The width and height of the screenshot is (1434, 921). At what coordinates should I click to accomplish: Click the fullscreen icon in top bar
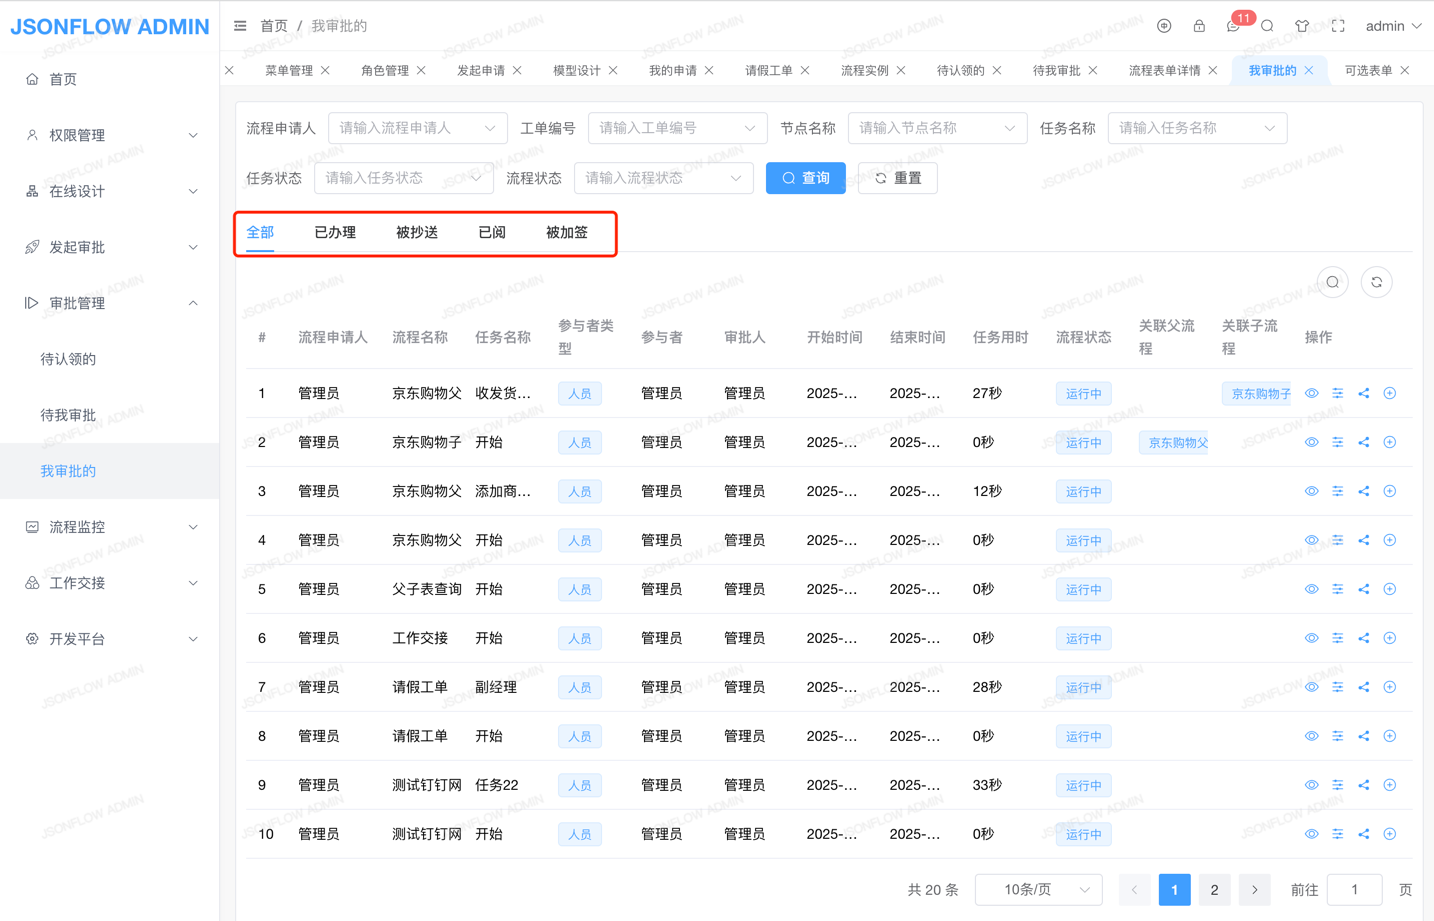(x=1337, y=26)
